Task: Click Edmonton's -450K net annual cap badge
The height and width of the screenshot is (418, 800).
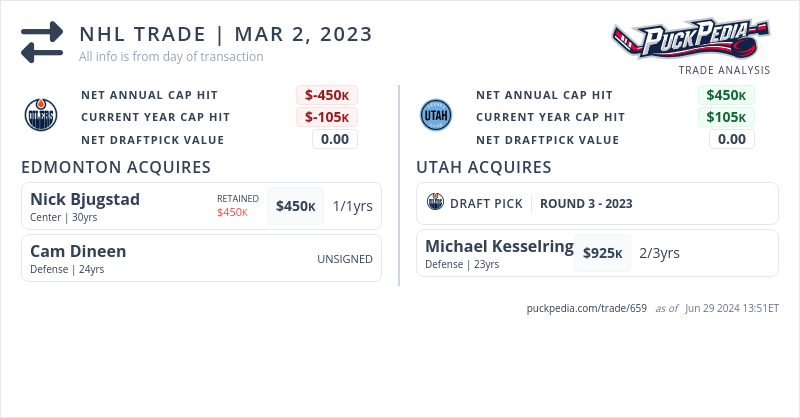Action: click(327, 95)
